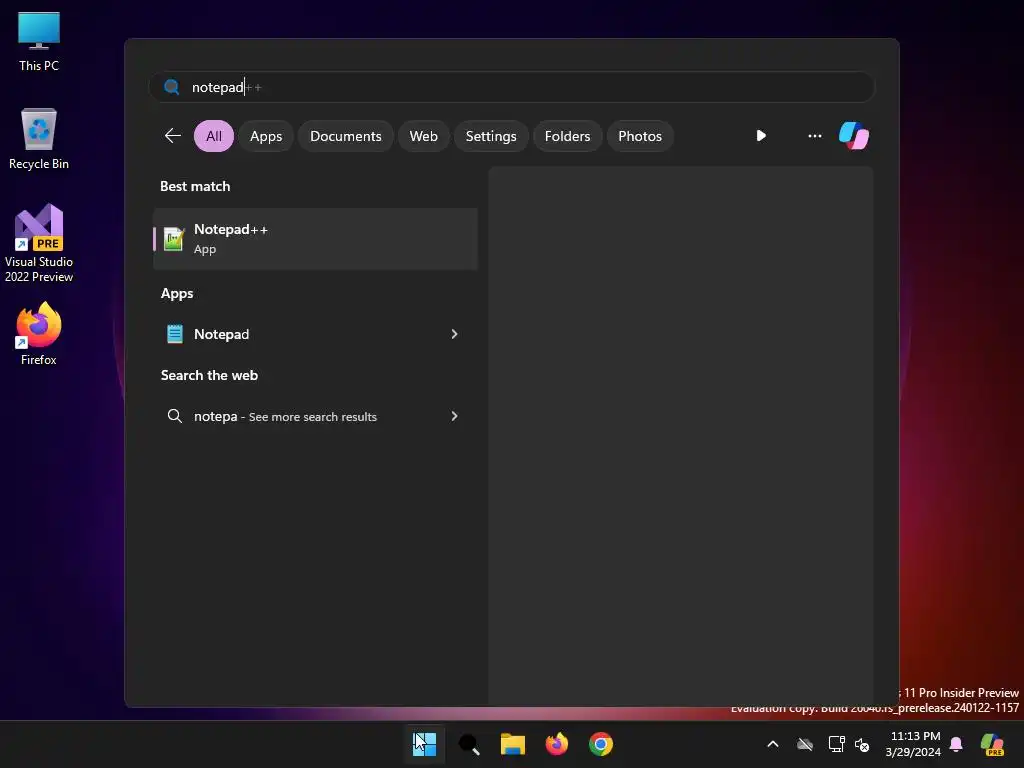
Task: Click the network display tray icon
Action: [837, 744]
